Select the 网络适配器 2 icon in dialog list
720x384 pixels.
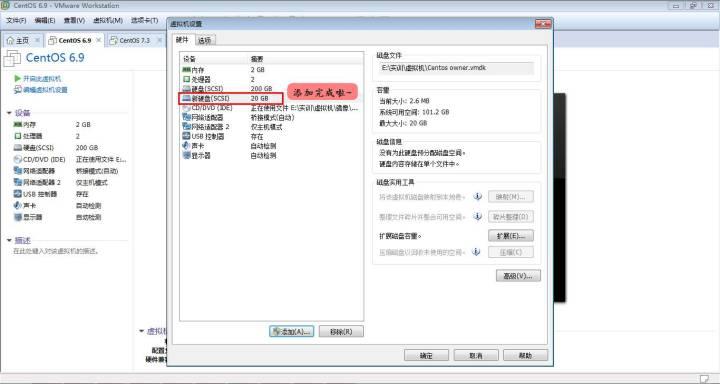coord(186,127)
